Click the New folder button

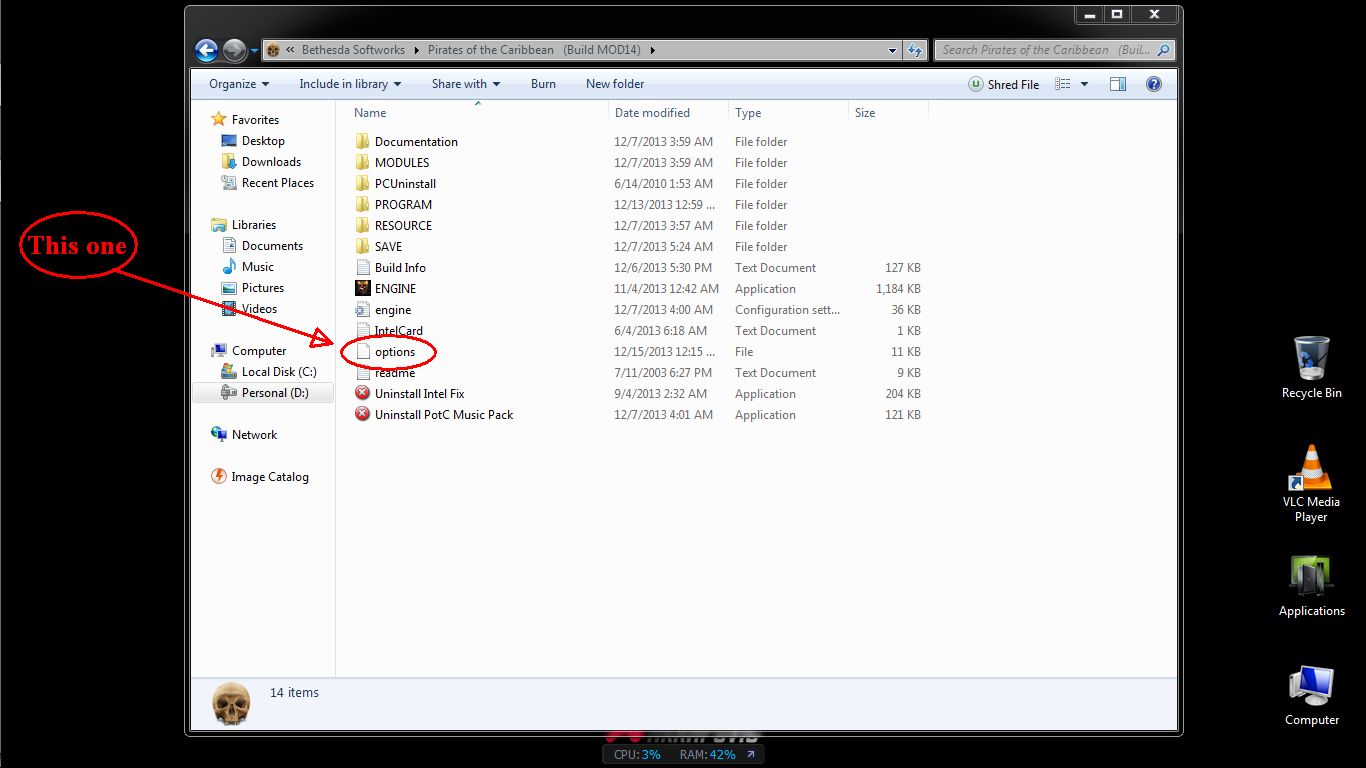[615, 84]
